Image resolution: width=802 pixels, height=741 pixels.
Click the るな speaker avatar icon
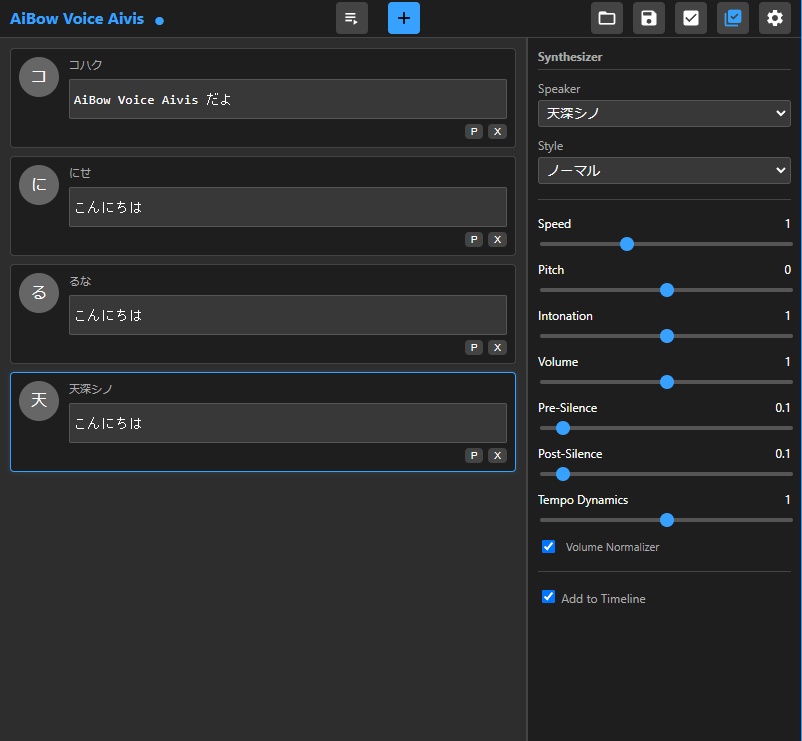(x=37, y=293)
